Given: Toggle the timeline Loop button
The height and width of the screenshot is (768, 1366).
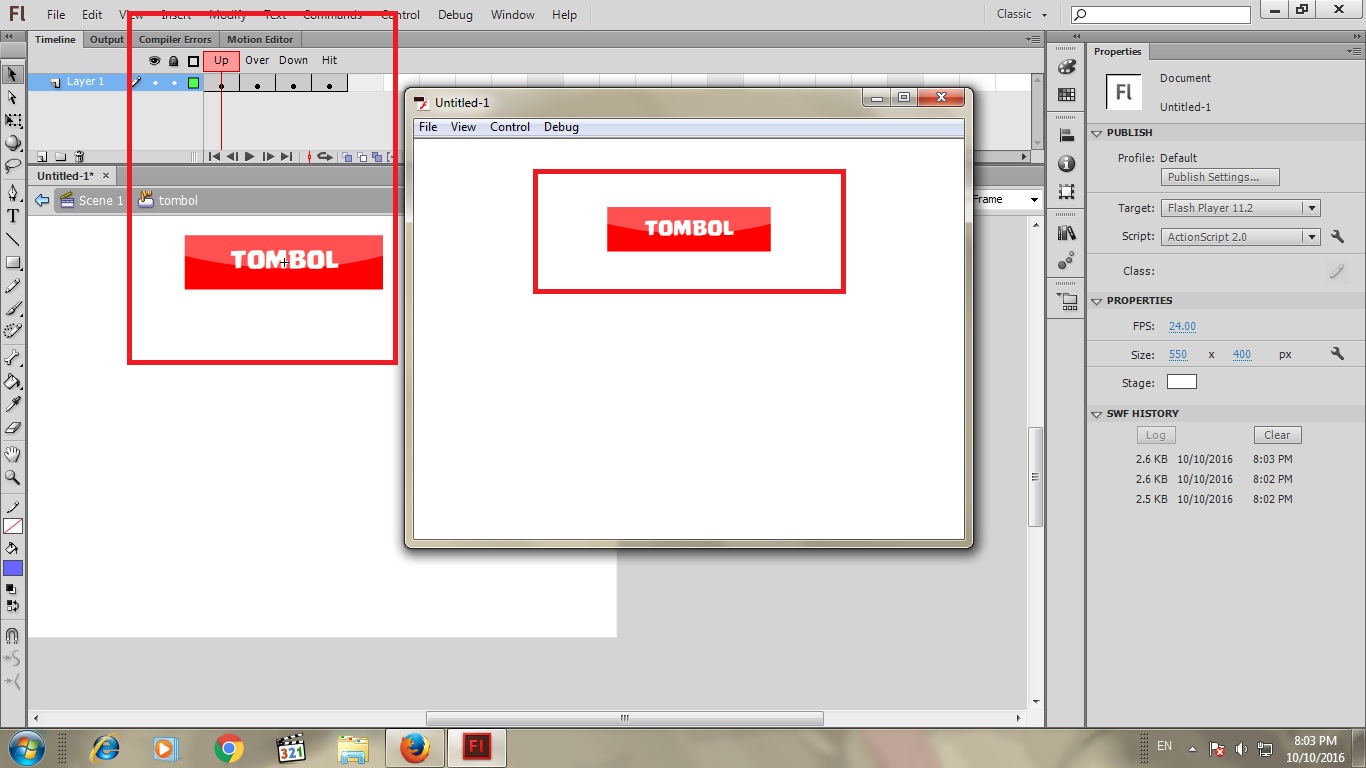Looking at the screenshot, I should tap(324, 157).
